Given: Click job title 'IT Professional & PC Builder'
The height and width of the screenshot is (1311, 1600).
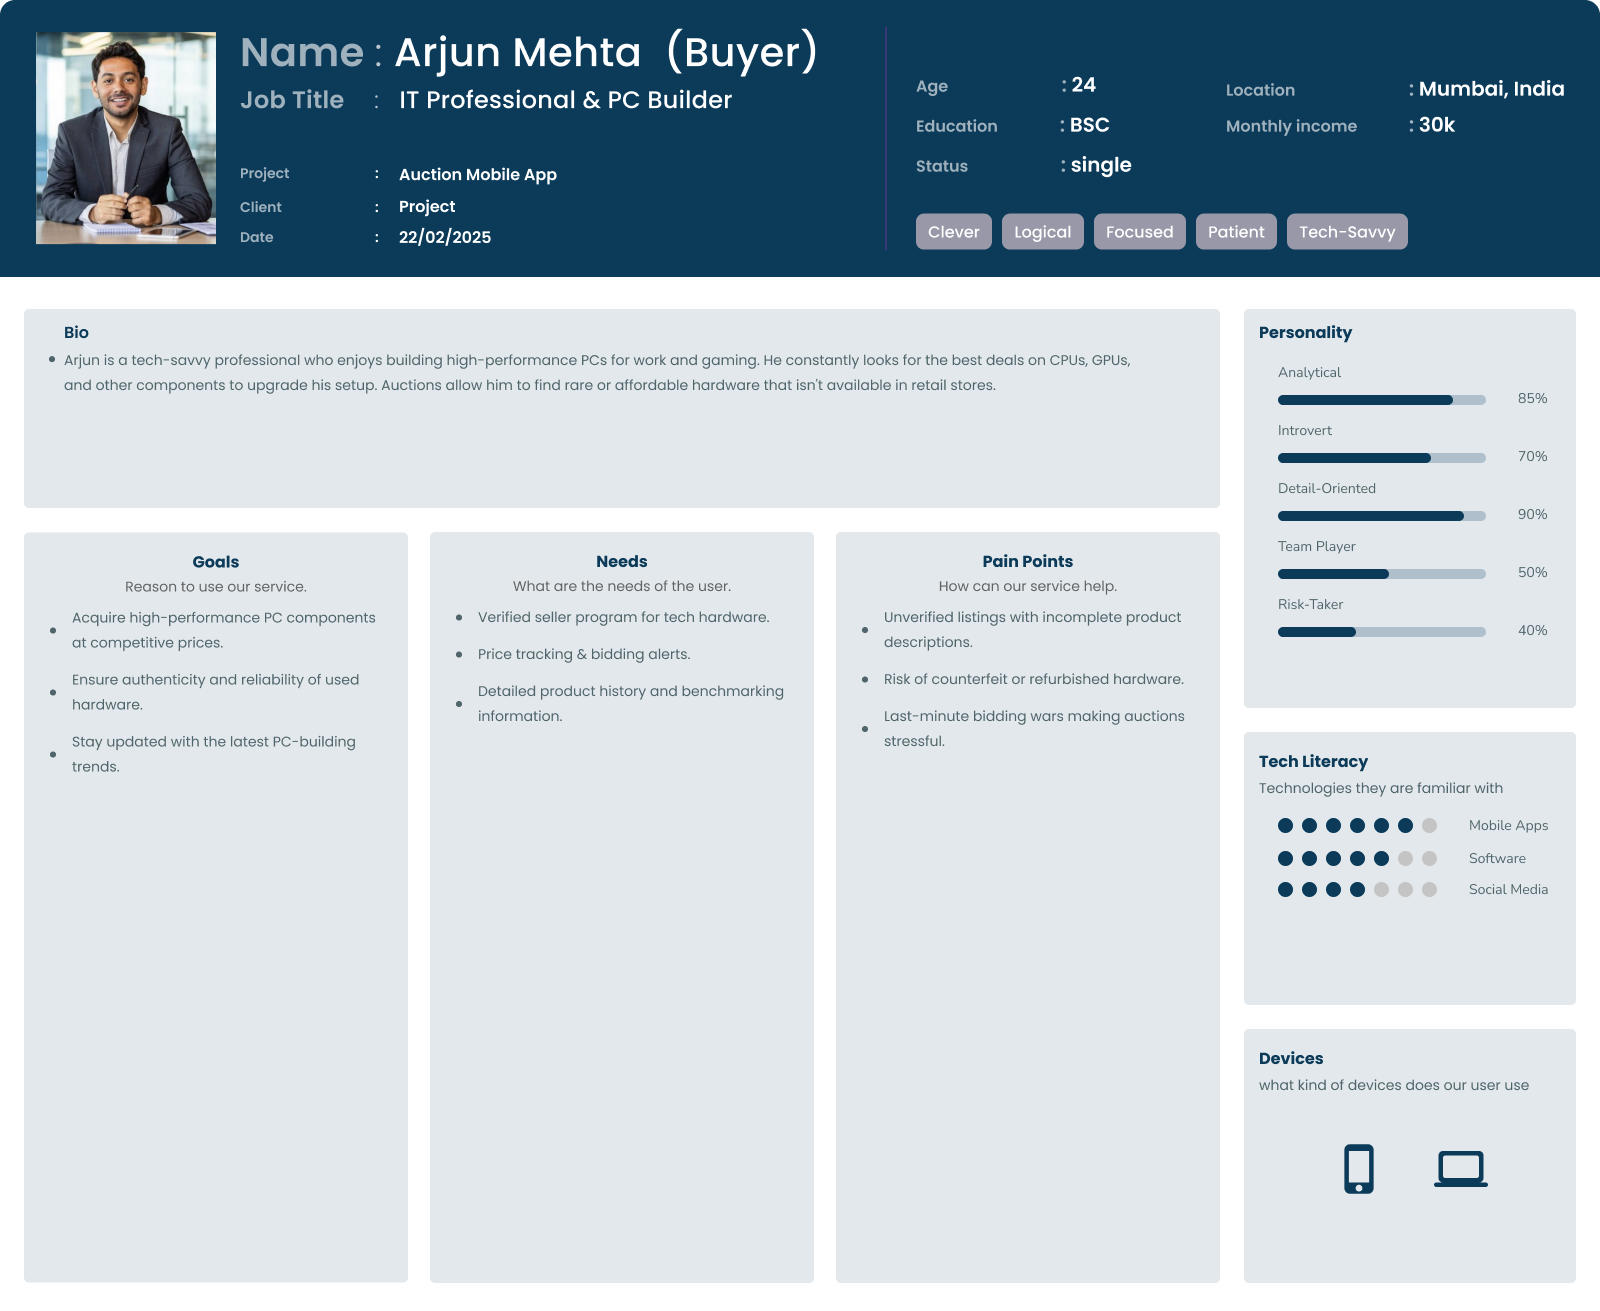Looking at the screenshot, I should tap(565, 100).
